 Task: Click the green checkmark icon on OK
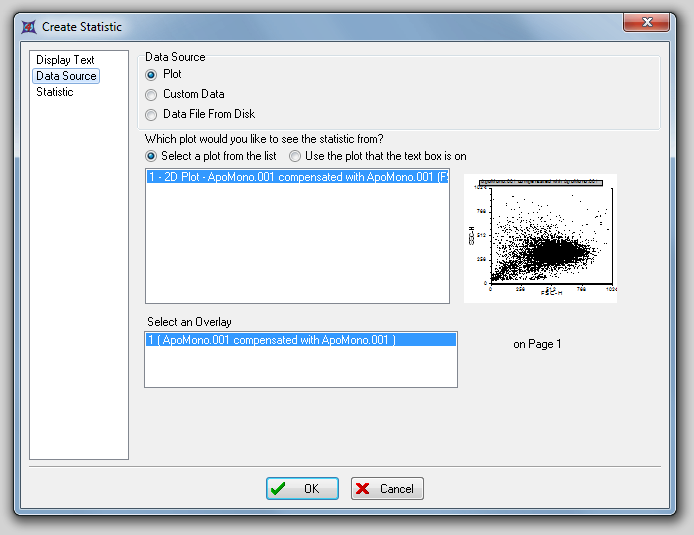pos(278,489)
